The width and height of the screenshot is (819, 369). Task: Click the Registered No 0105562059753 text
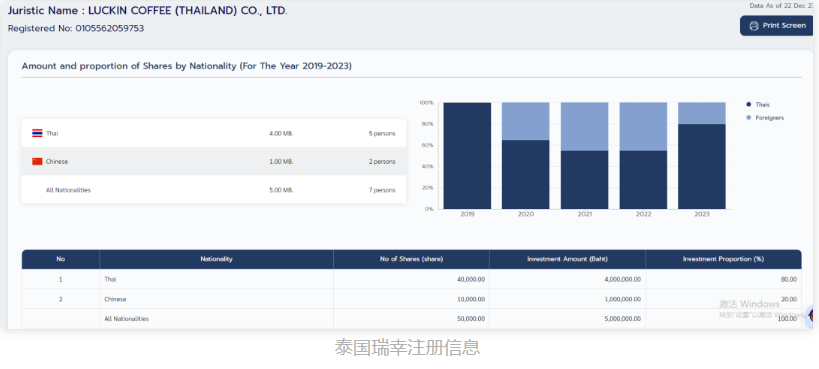pyautogui.click(x=76, y=28)
